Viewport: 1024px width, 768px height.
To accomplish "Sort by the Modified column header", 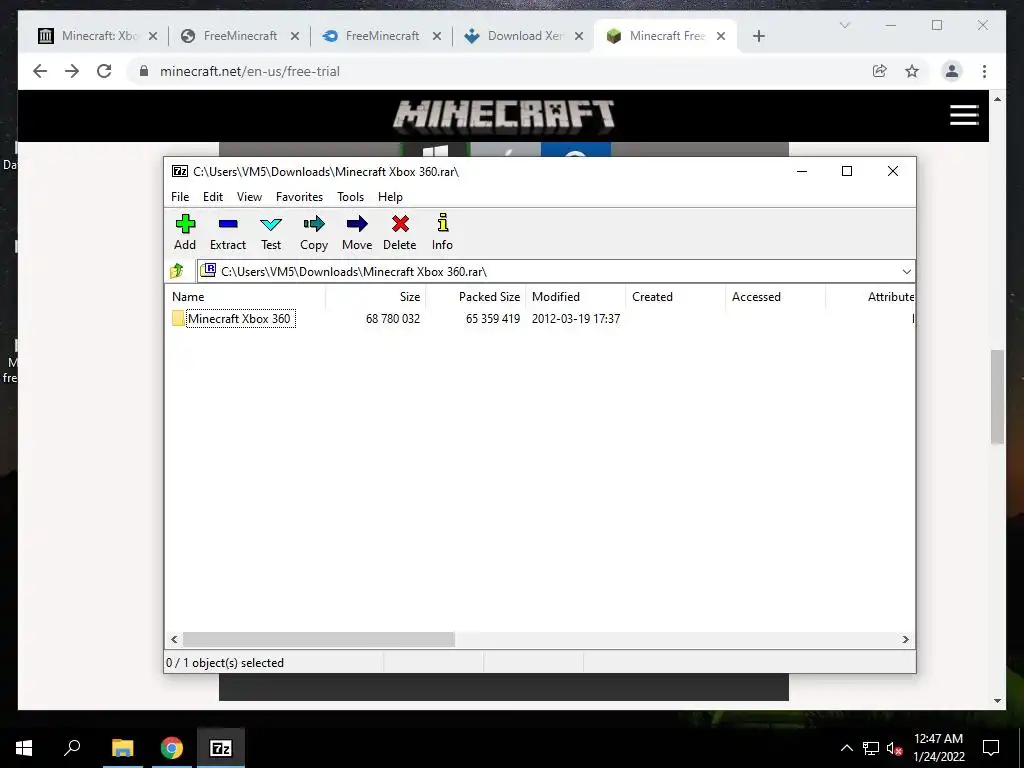I will pos(575,296).
